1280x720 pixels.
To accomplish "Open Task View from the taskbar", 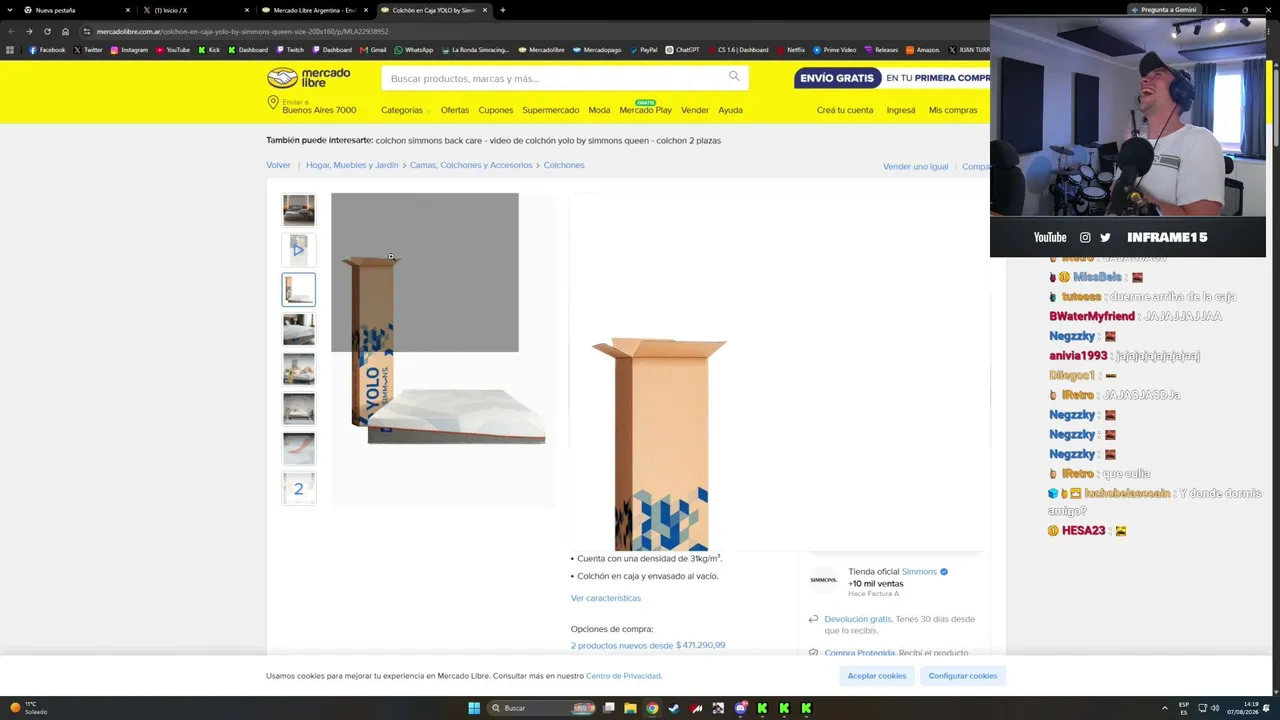I will pyautogui.click(x=608, y=708).
